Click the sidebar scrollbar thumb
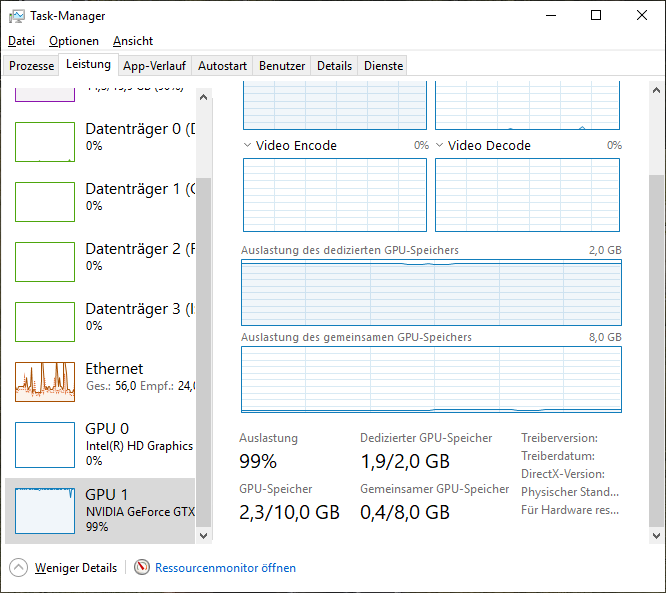This screenshot has width=666, height=593. (203, 352)
